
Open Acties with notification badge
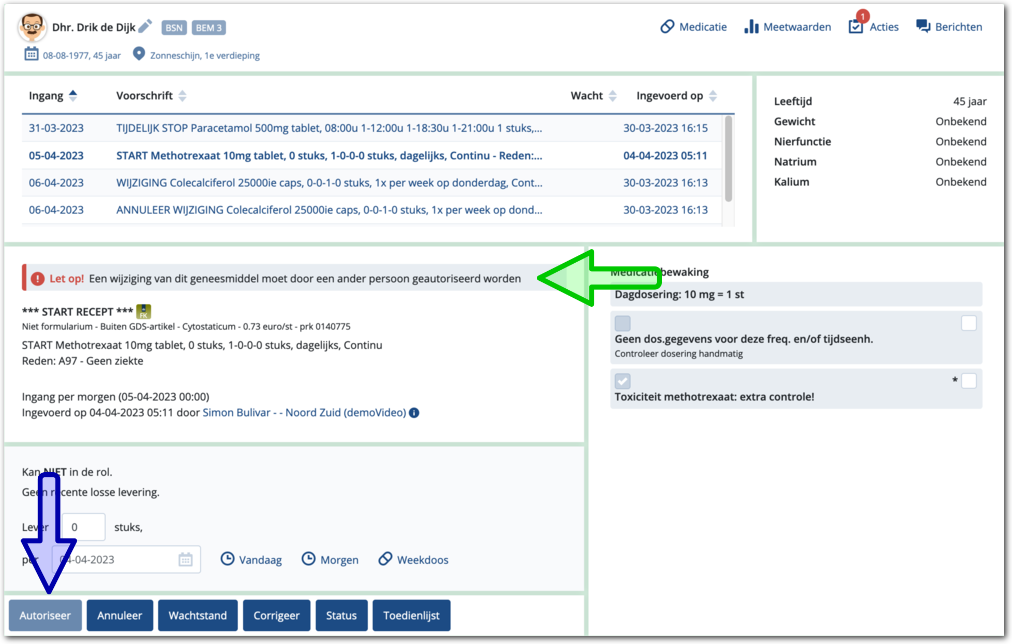856,27
